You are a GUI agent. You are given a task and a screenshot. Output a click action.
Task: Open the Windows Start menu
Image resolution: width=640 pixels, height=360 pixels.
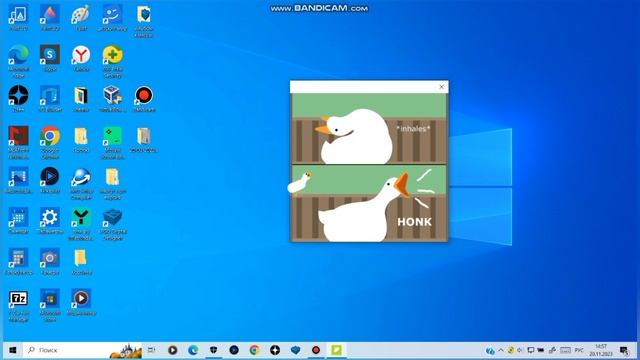13,350
